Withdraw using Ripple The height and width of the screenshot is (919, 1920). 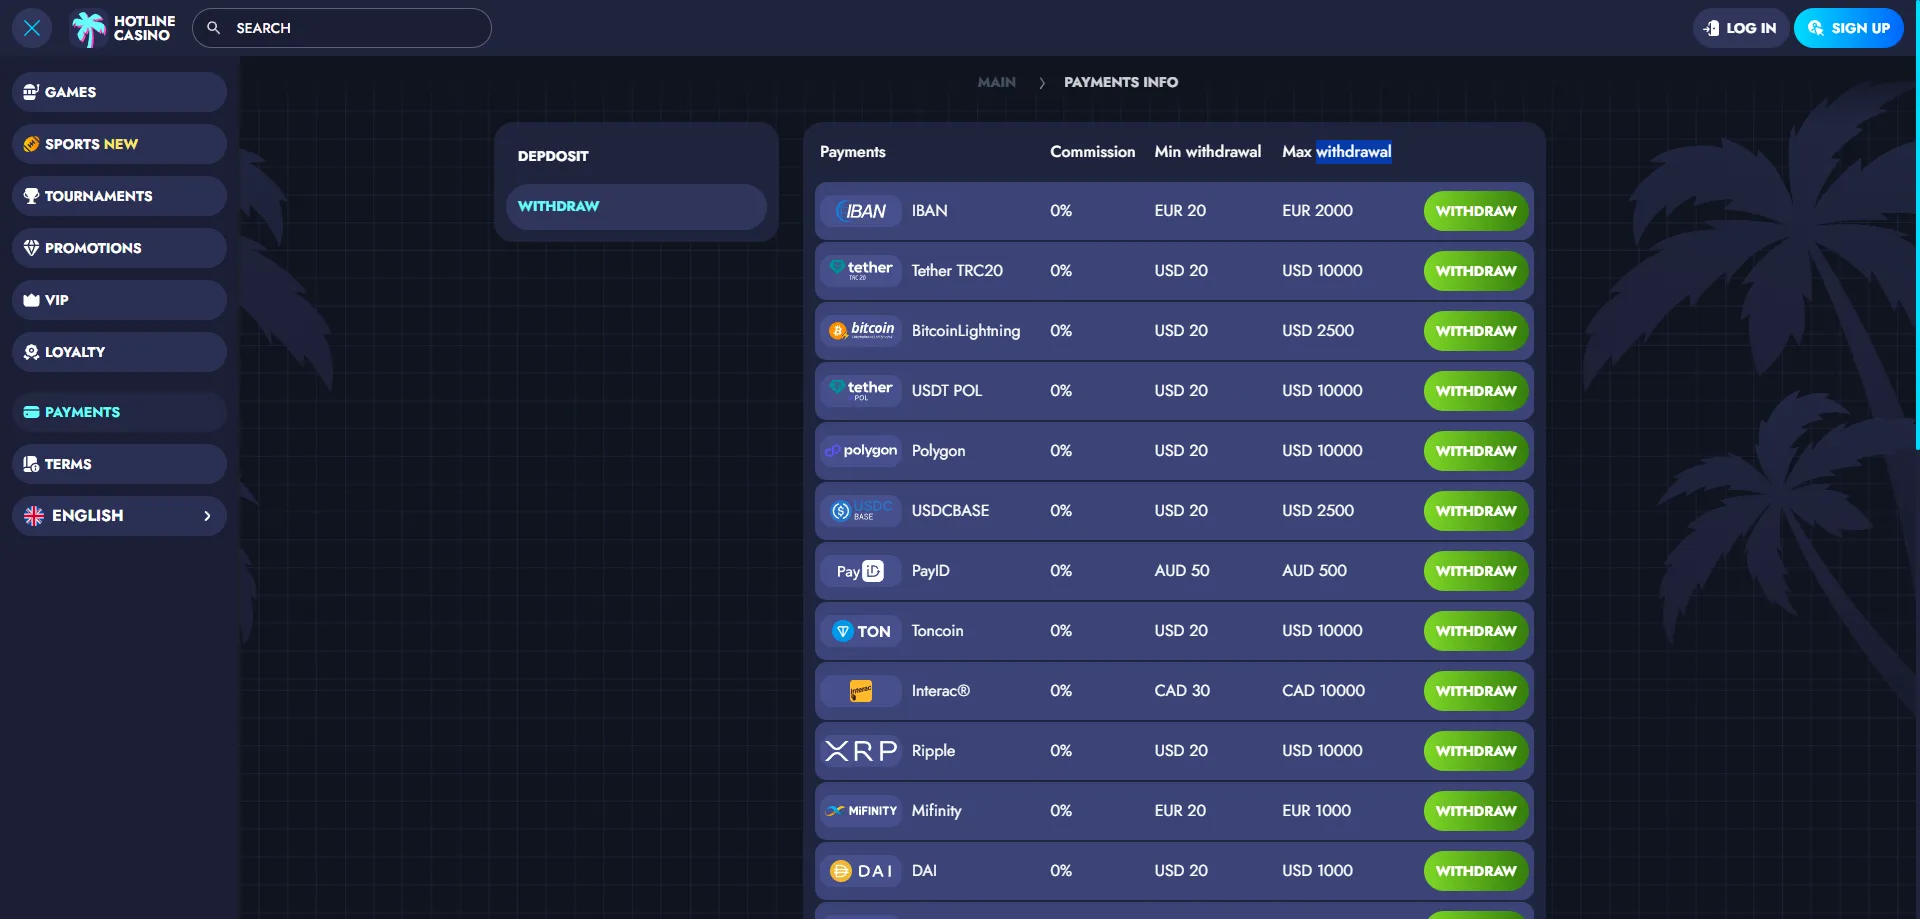(x=1476, y=751)
